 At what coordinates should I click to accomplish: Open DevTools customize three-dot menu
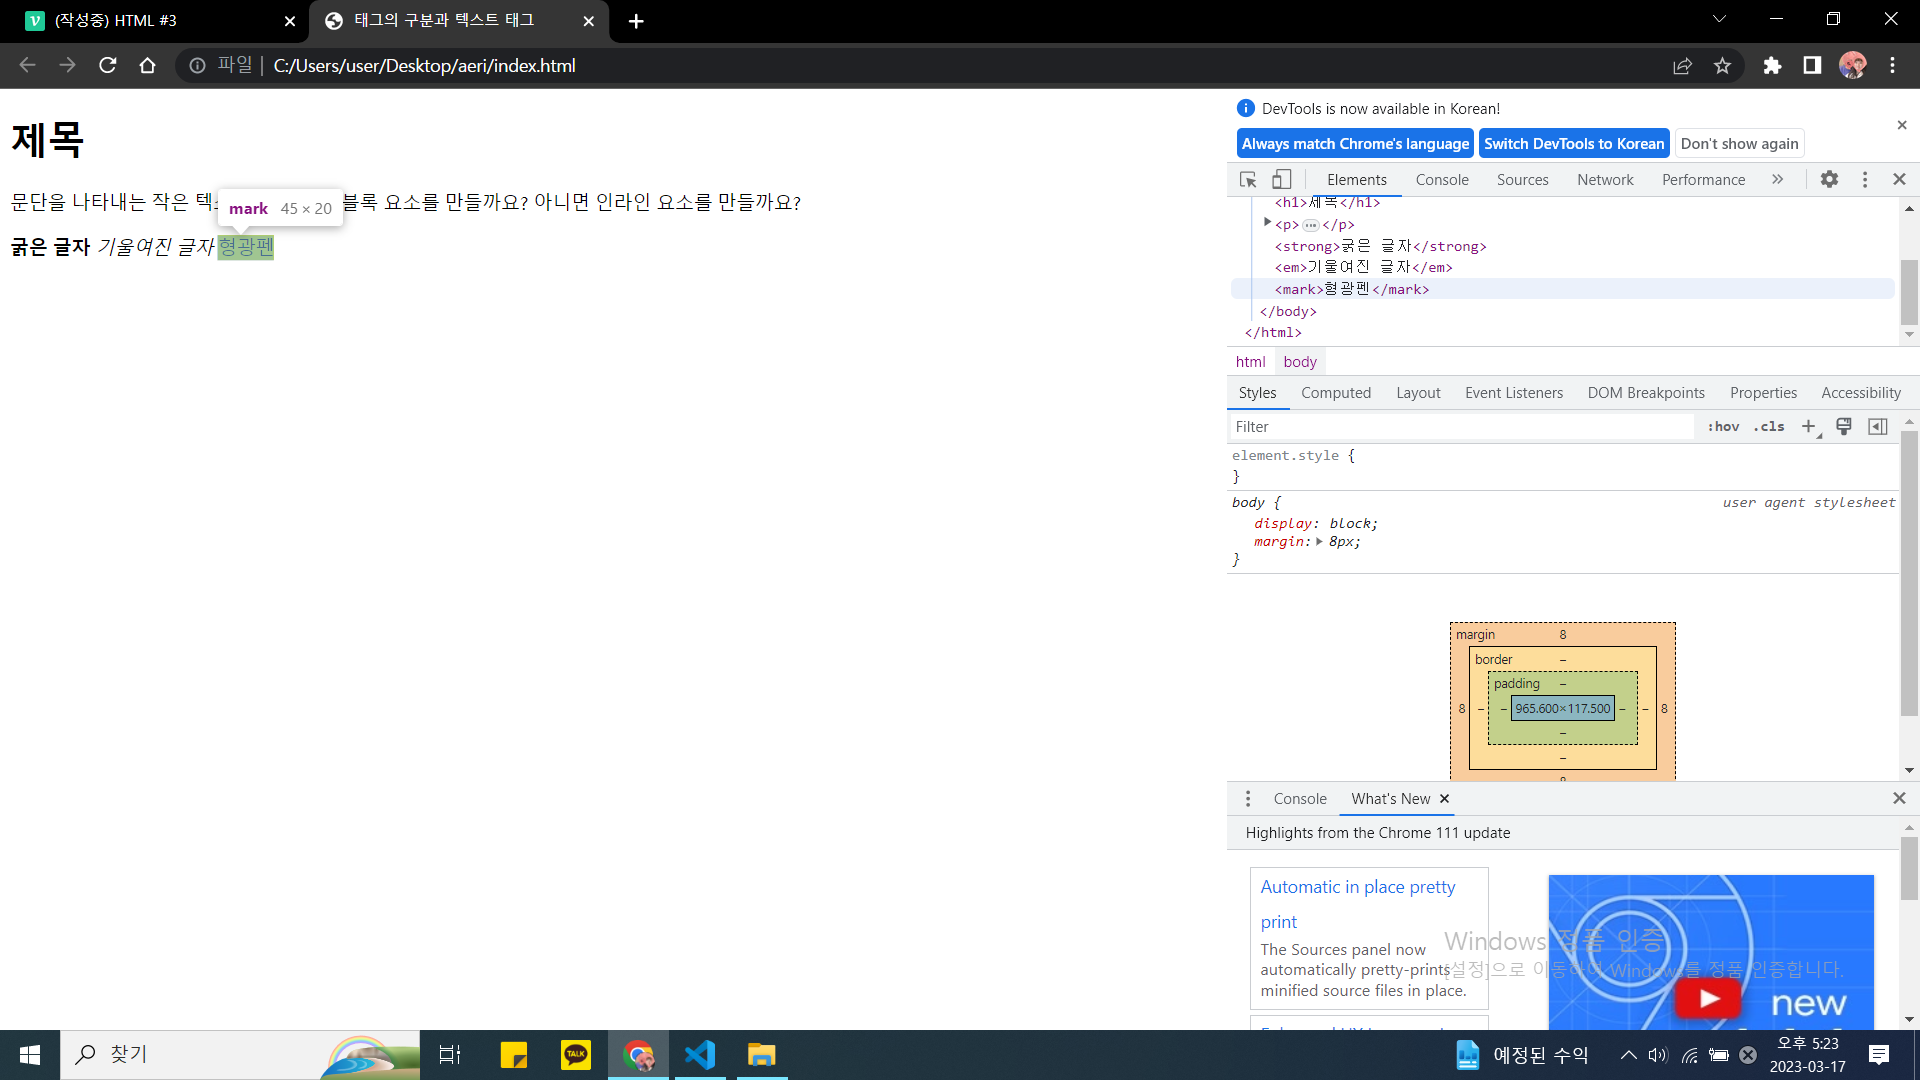(x=1864, y=180)
